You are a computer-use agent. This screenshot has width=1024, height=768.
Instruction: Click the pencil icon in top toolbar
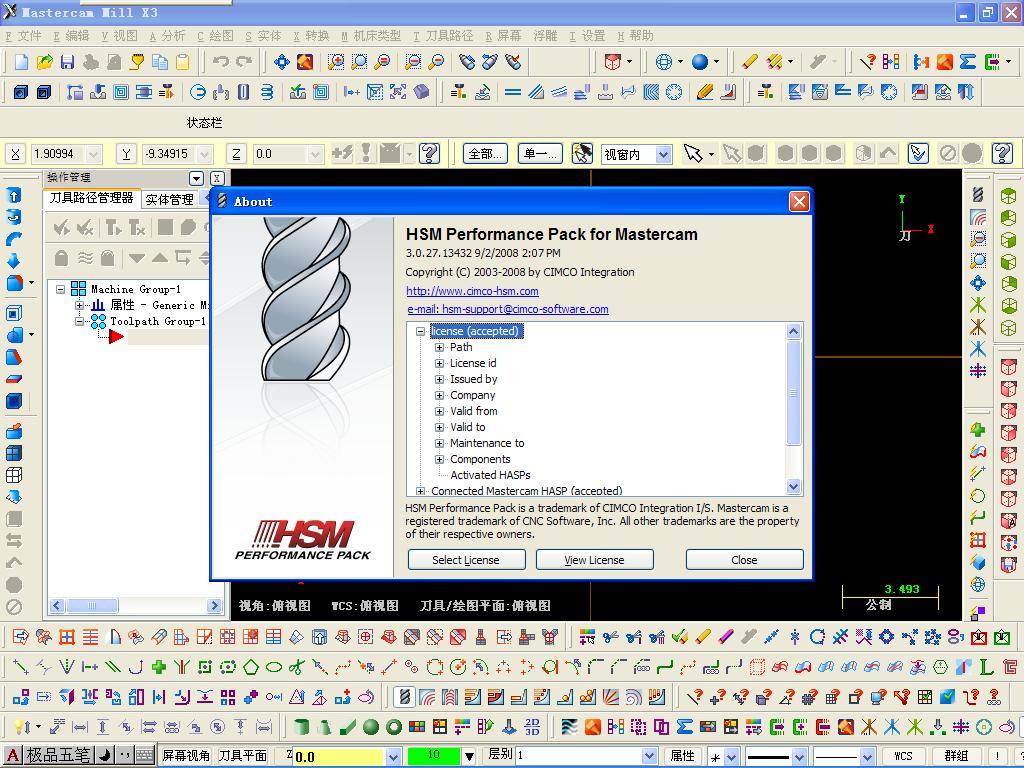(x=749, y=62)
